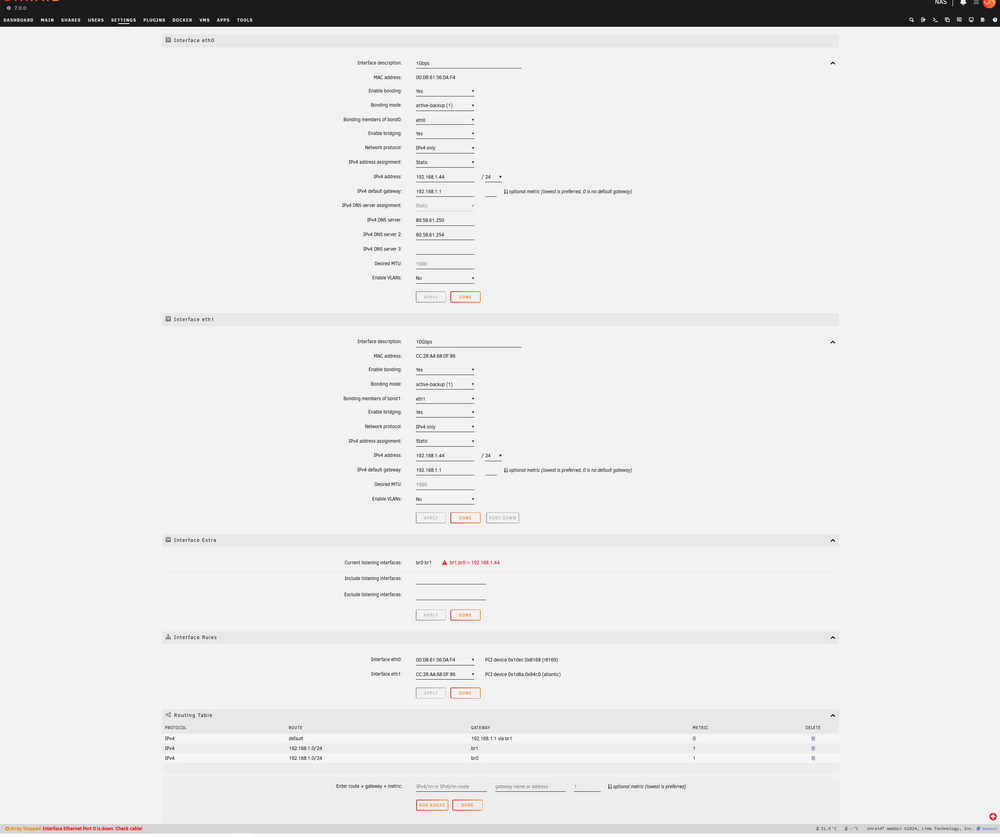1000x837 pixels.
Task: Click the IPv4/nn or IPv6/nn route field
Action: (x=451, y=787)
